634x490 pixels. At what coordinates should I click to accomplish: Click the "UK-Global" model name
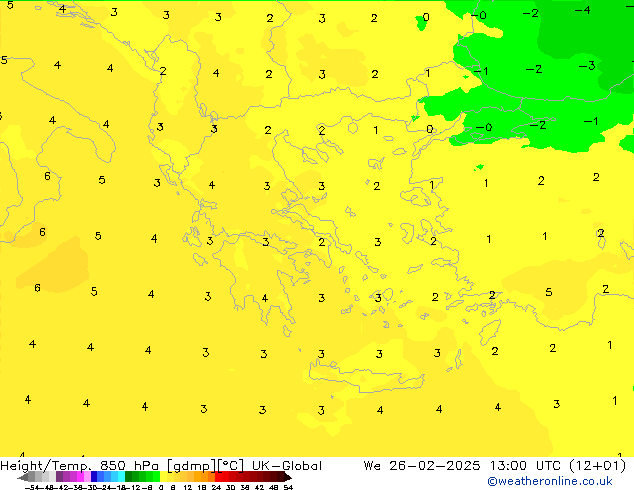287,466
